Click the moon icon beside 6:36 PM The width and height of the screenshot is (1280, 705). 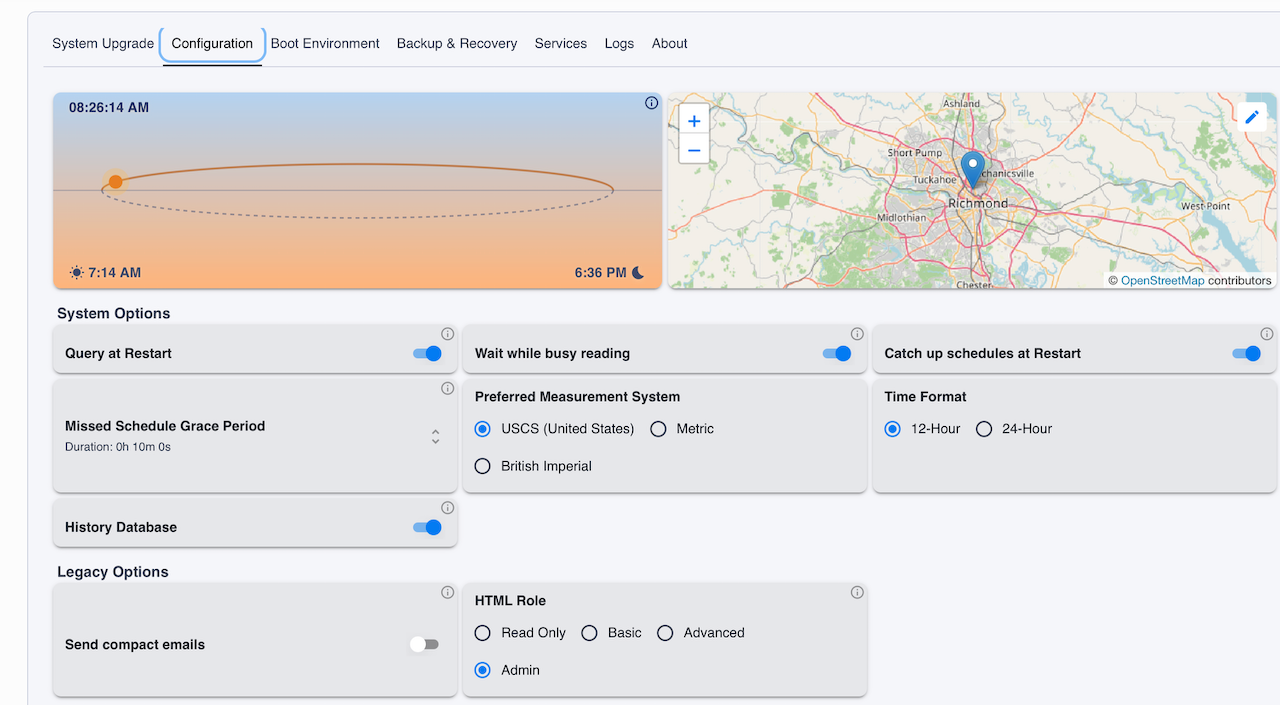tap(638, 273)
